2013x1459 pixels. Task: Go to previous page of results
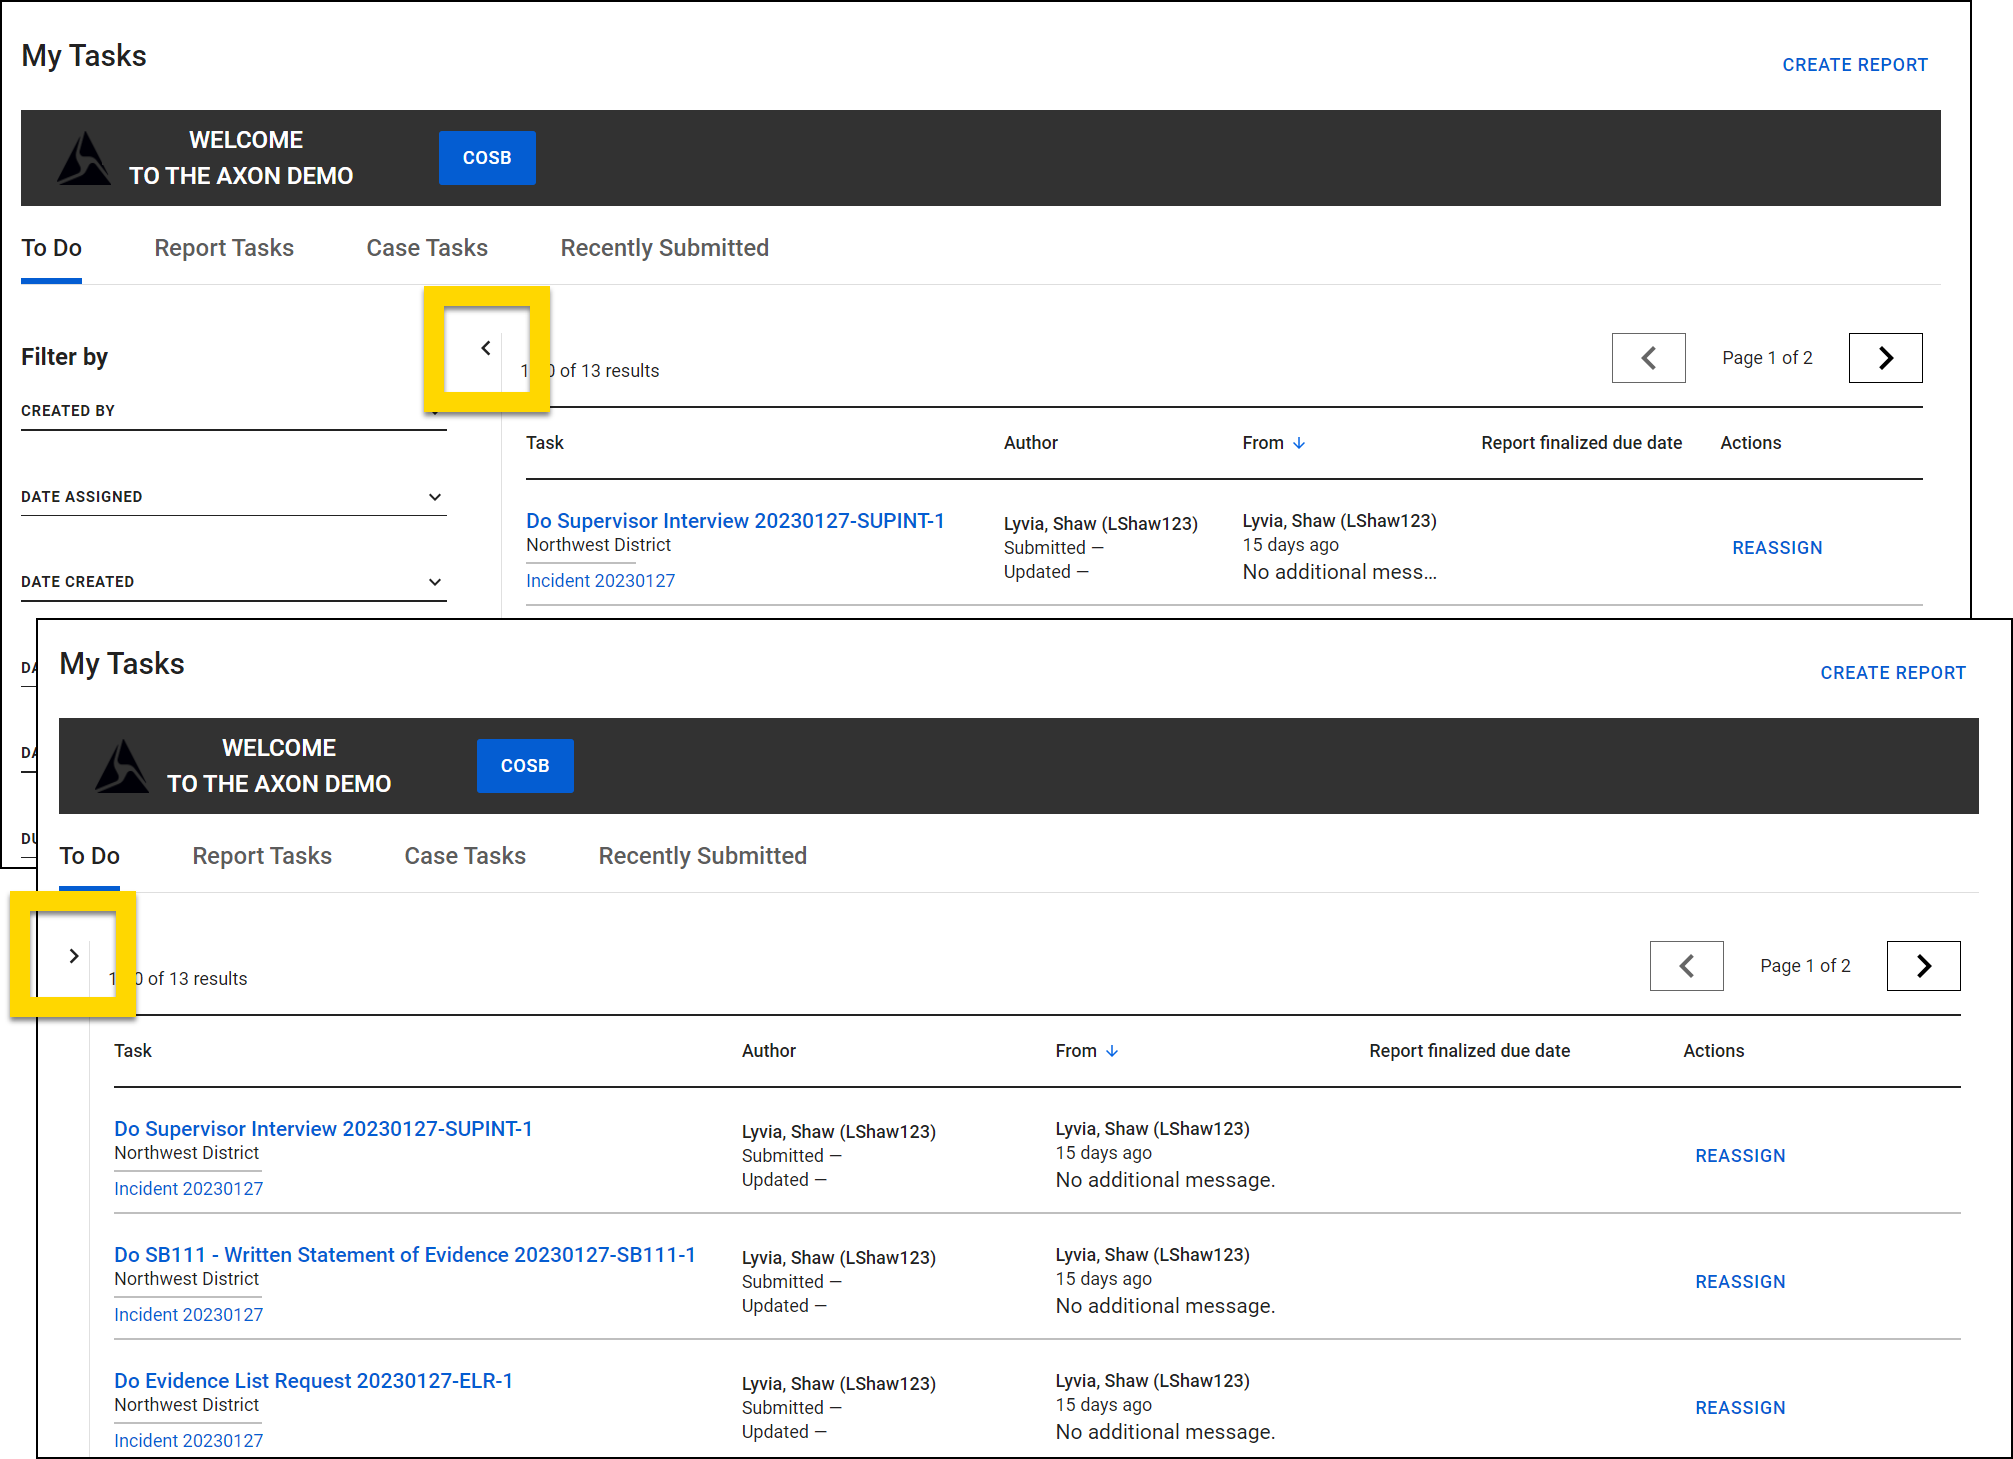pos(1648,357)
